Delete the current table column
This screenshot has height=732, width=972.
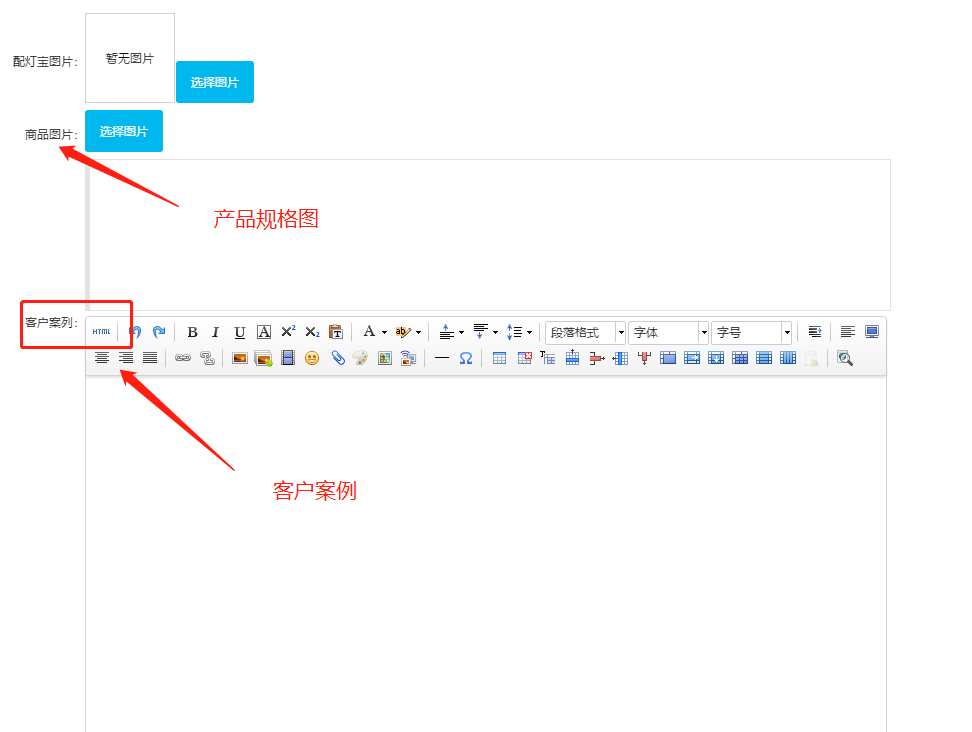[x=644, y=358]
